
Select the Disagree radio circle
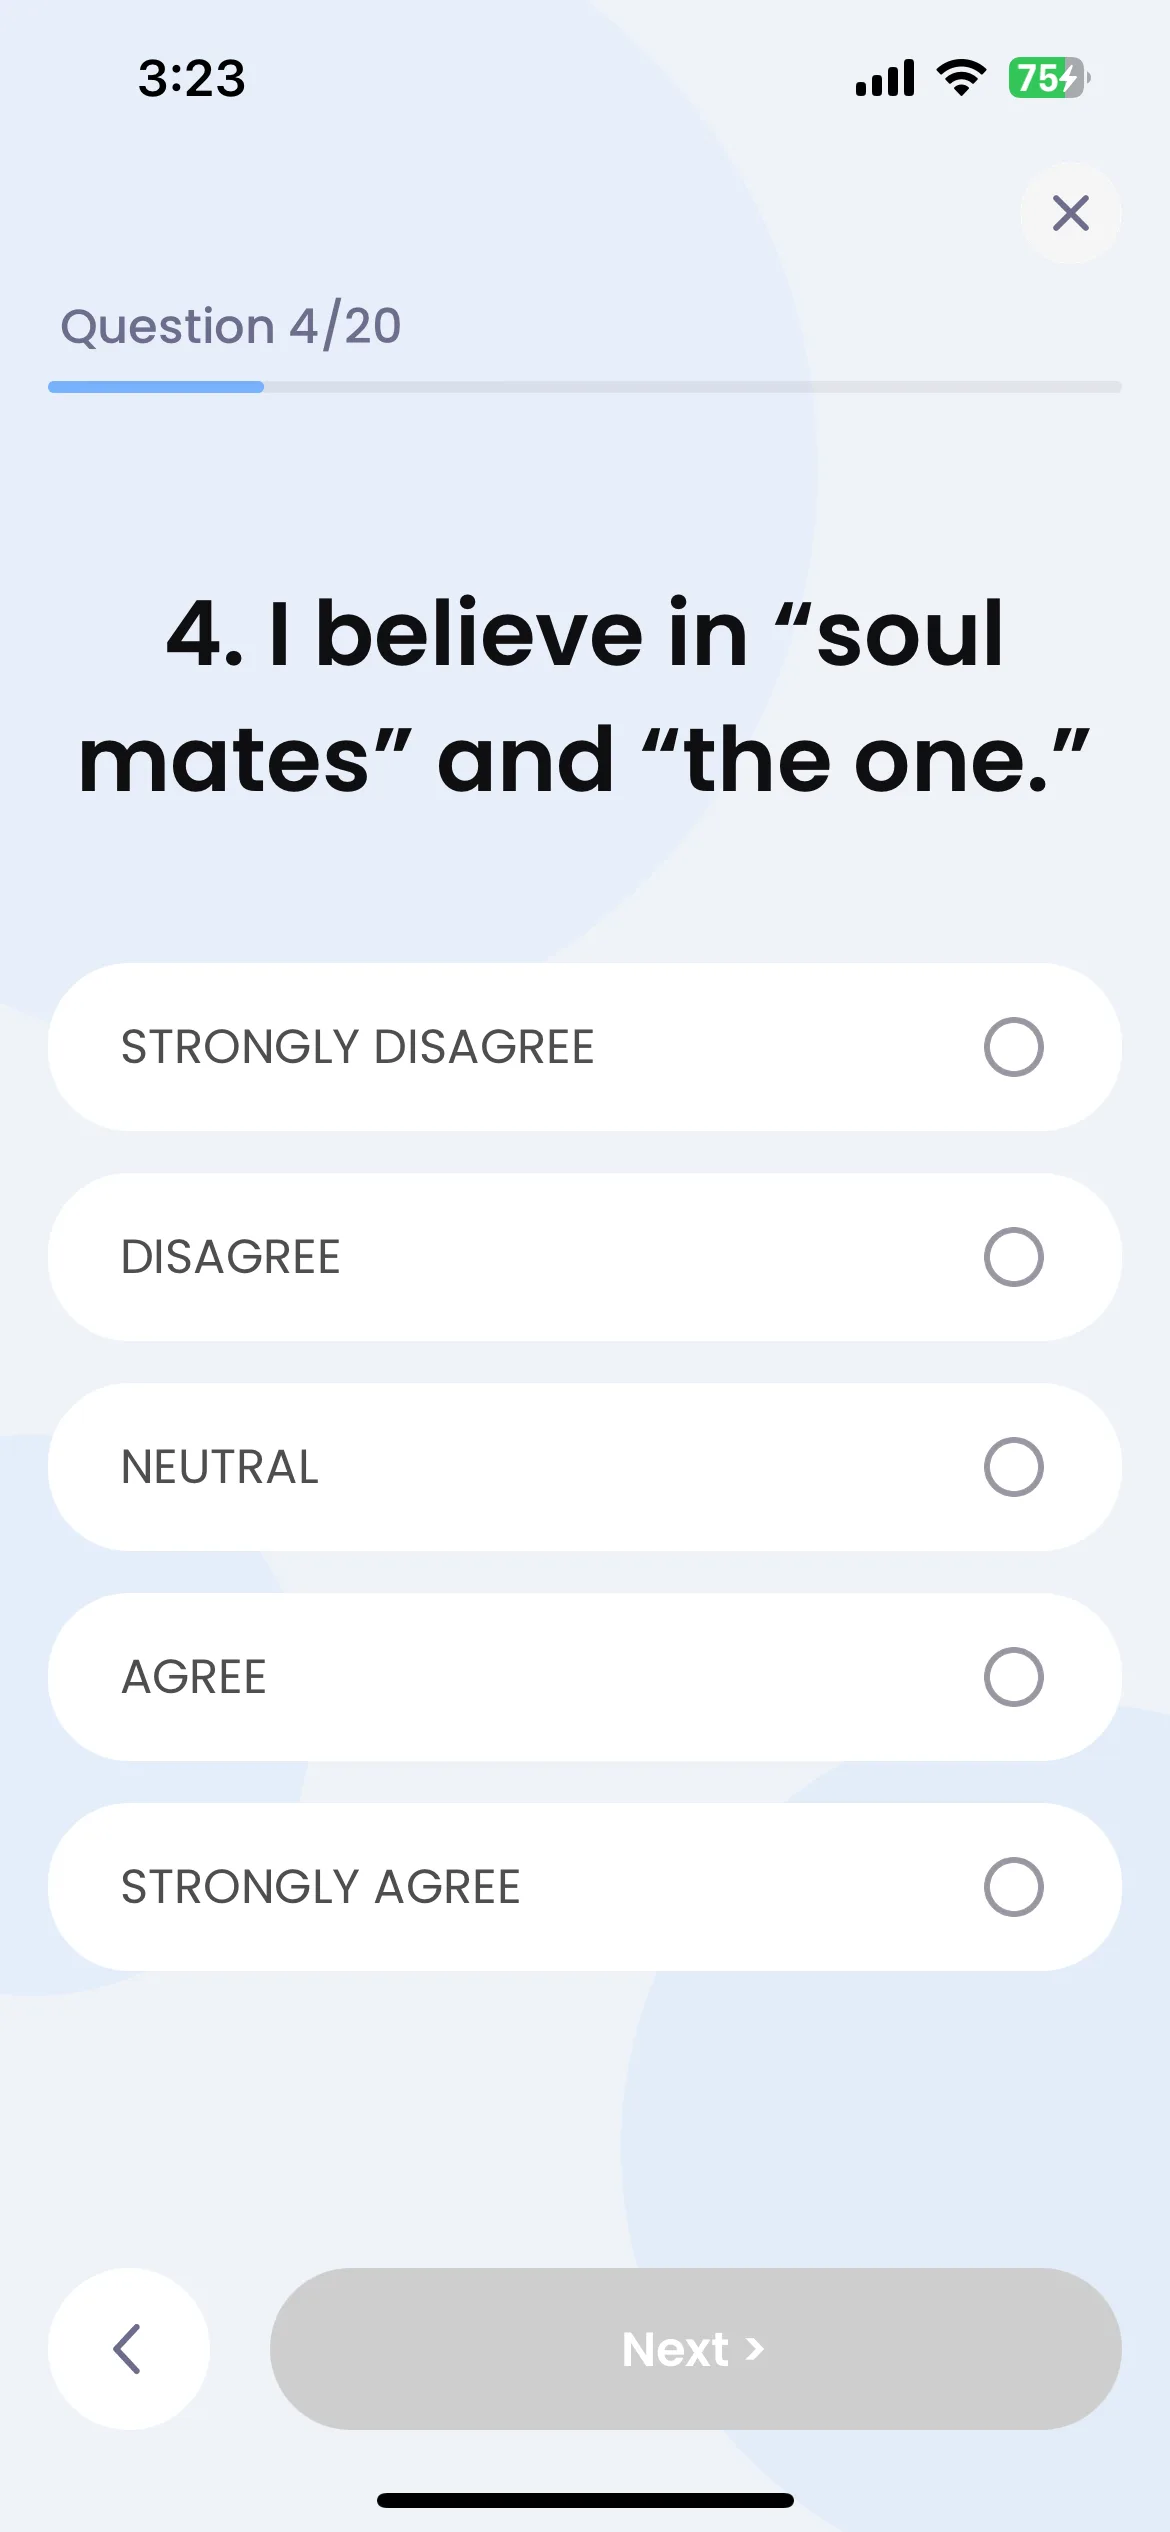coord(1013,1257)
